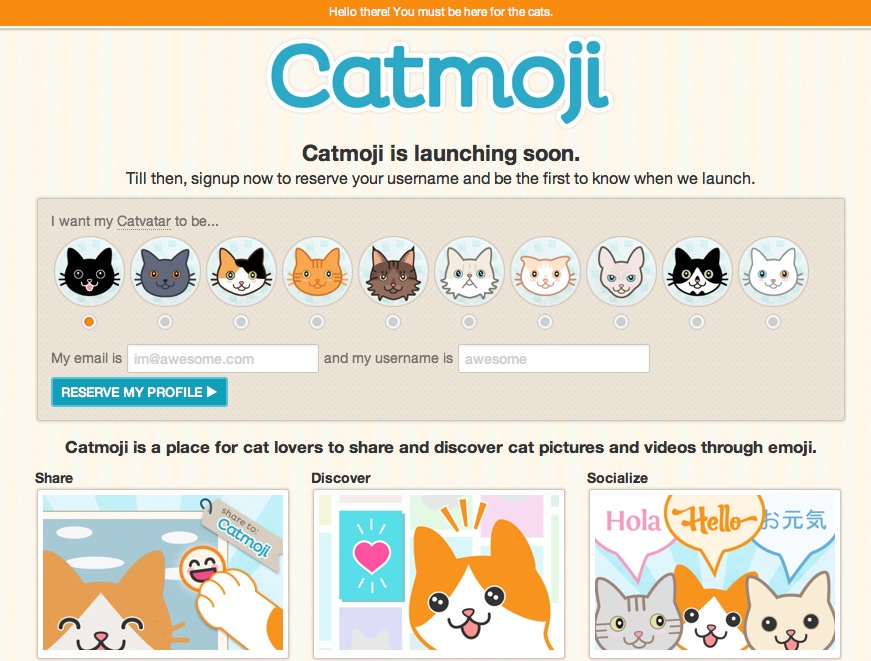
Task: Click the orange tabby cat avatar
Action: pyautogui.click(x=317, y=271)
